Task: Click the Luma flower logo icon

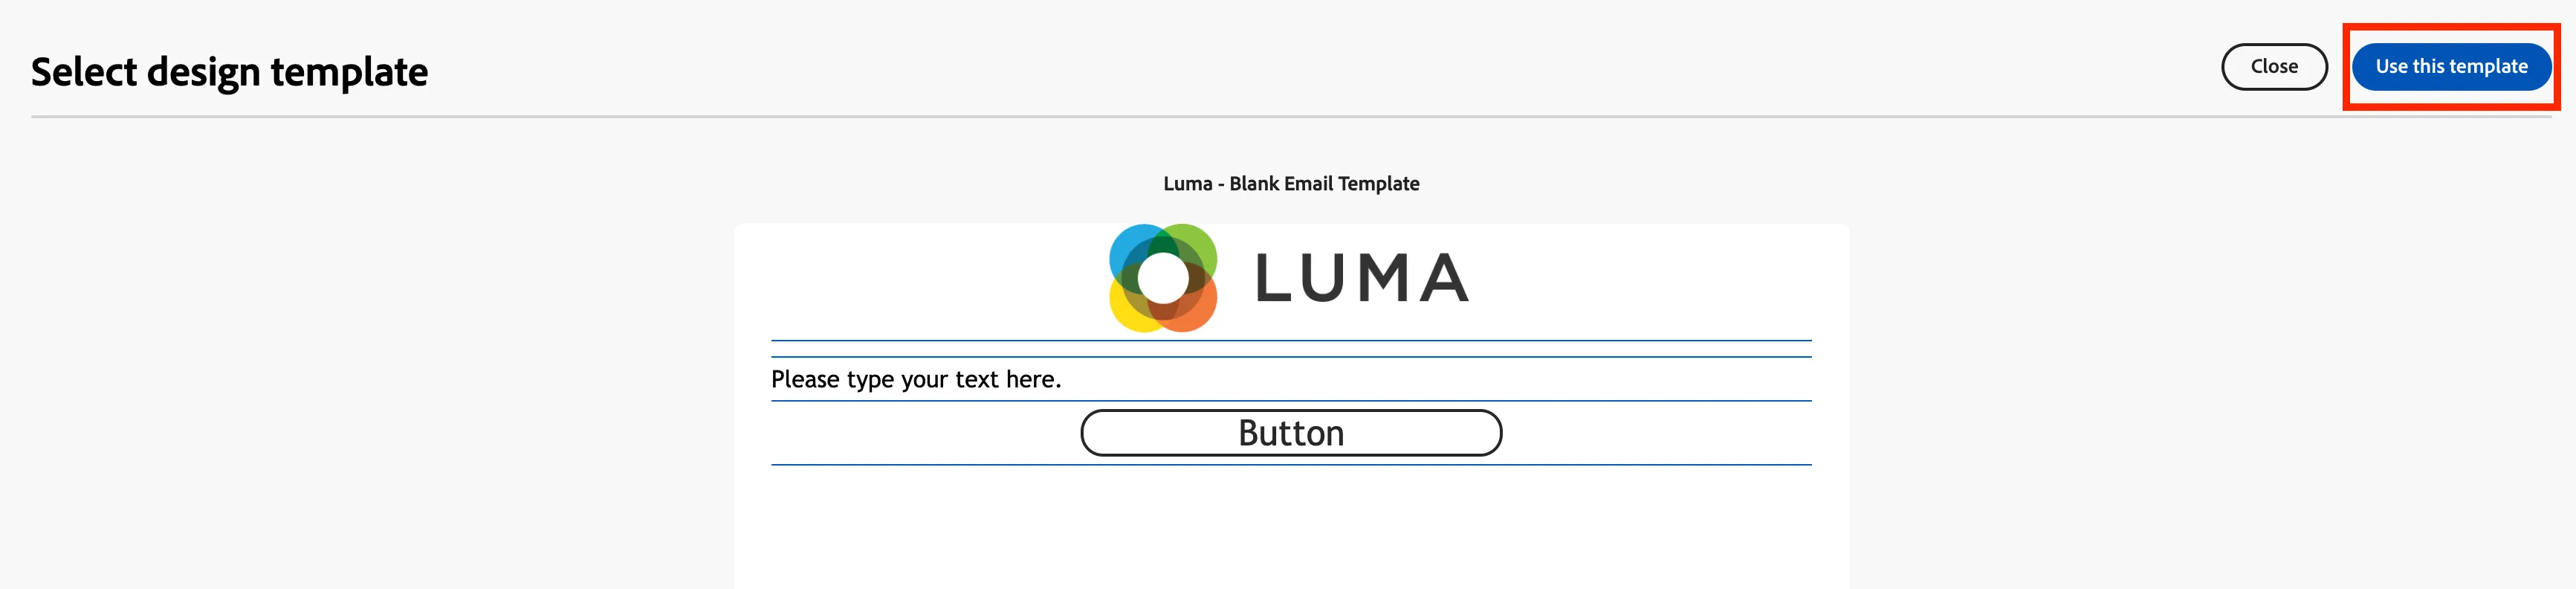Action: tap(1163, 278)
